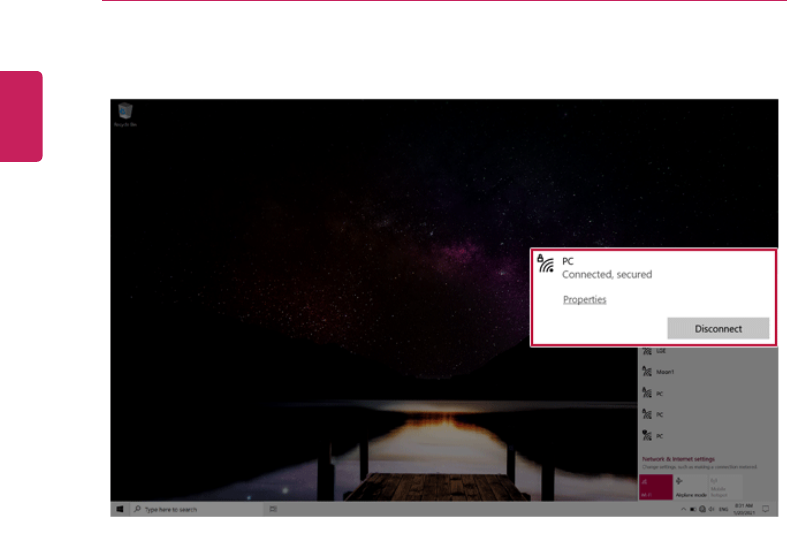790x533 pixels.
Task: Click the volume speaker tray icon
Action: [712, 509]
